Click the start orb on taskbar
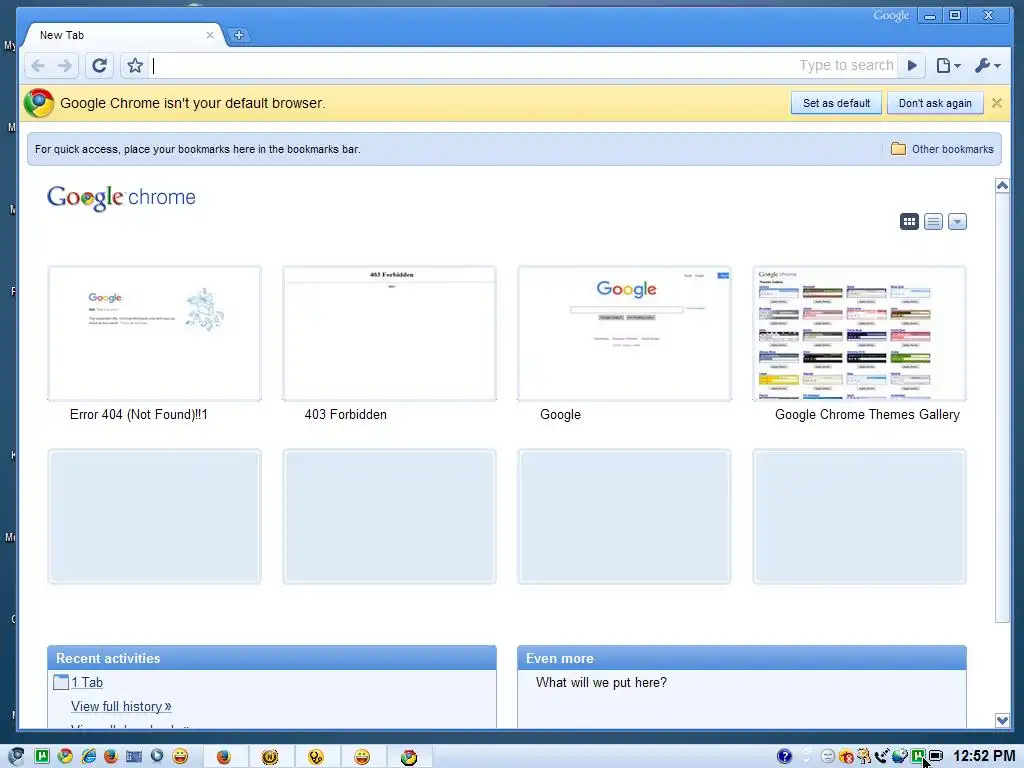 pyautogui.click(x=16, y=756)
